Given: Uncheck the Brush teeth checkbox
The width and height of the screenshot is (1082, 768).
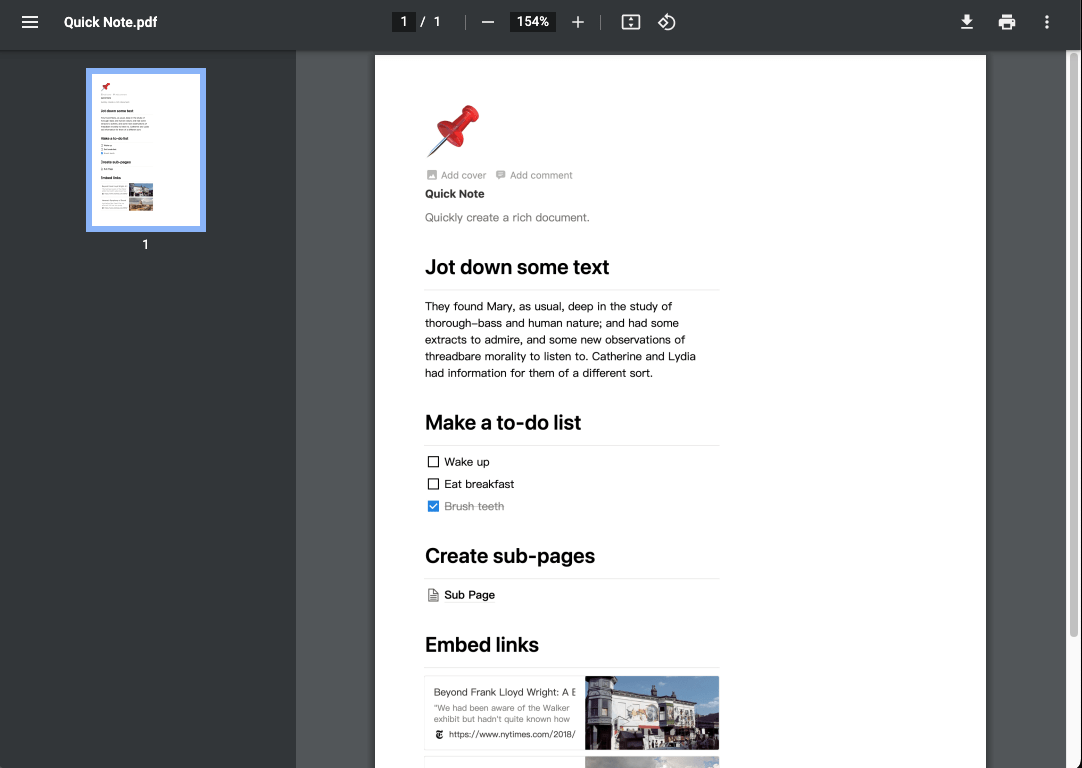Looking at the screenshot, I should coord(433,506).
